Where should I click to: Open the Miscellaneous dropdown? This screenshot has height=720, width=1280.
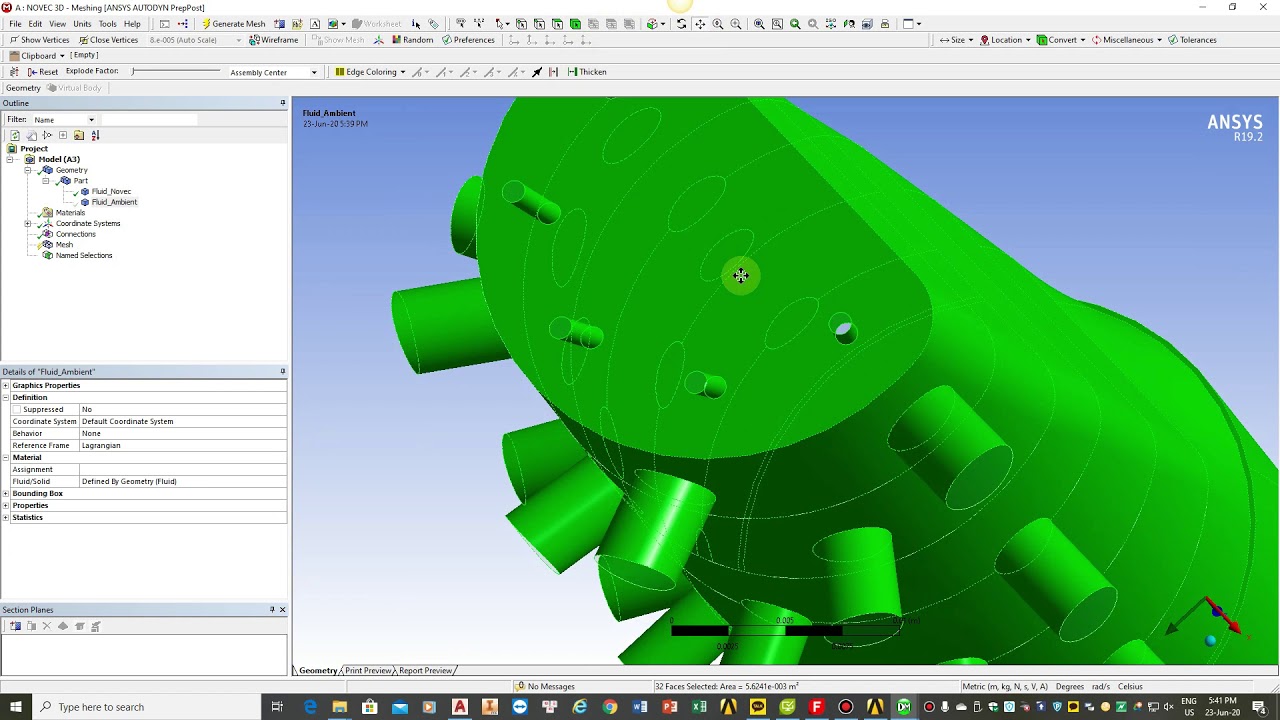coord(1127,40)
